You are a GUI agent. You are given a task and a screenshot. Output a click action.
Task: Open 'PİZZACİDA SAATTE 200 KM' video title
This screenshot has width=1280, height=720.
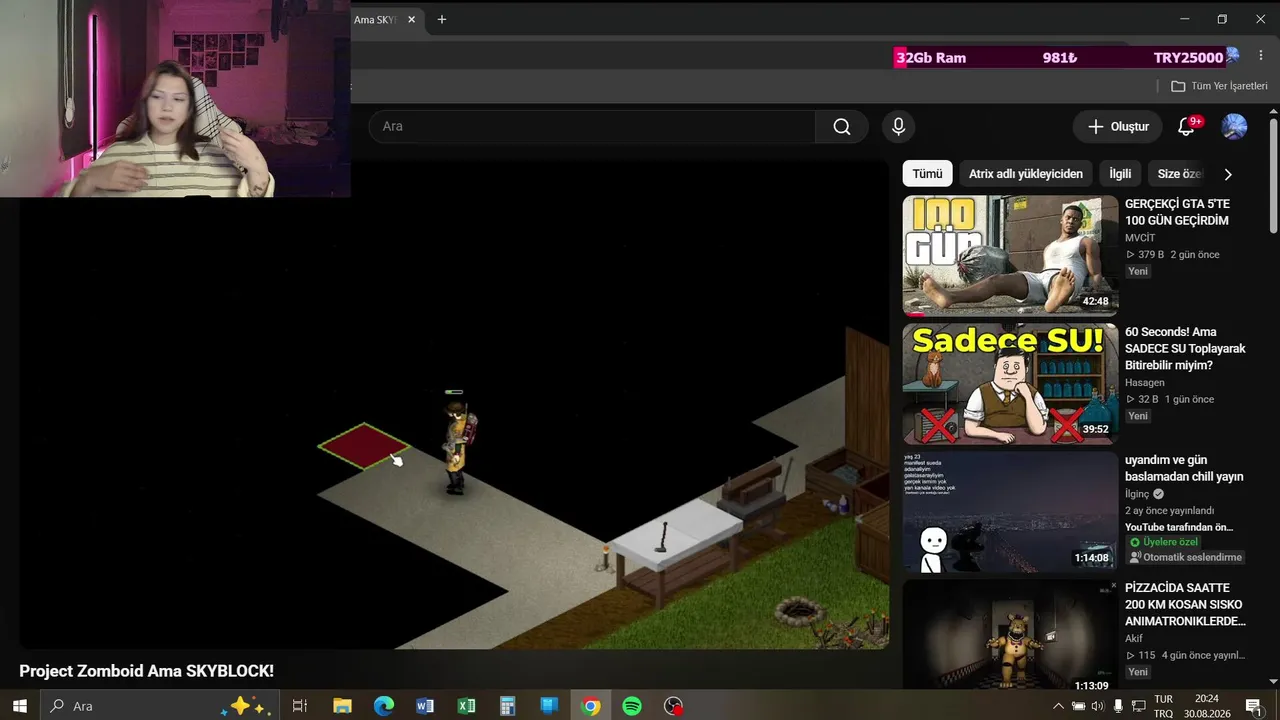1185,605
